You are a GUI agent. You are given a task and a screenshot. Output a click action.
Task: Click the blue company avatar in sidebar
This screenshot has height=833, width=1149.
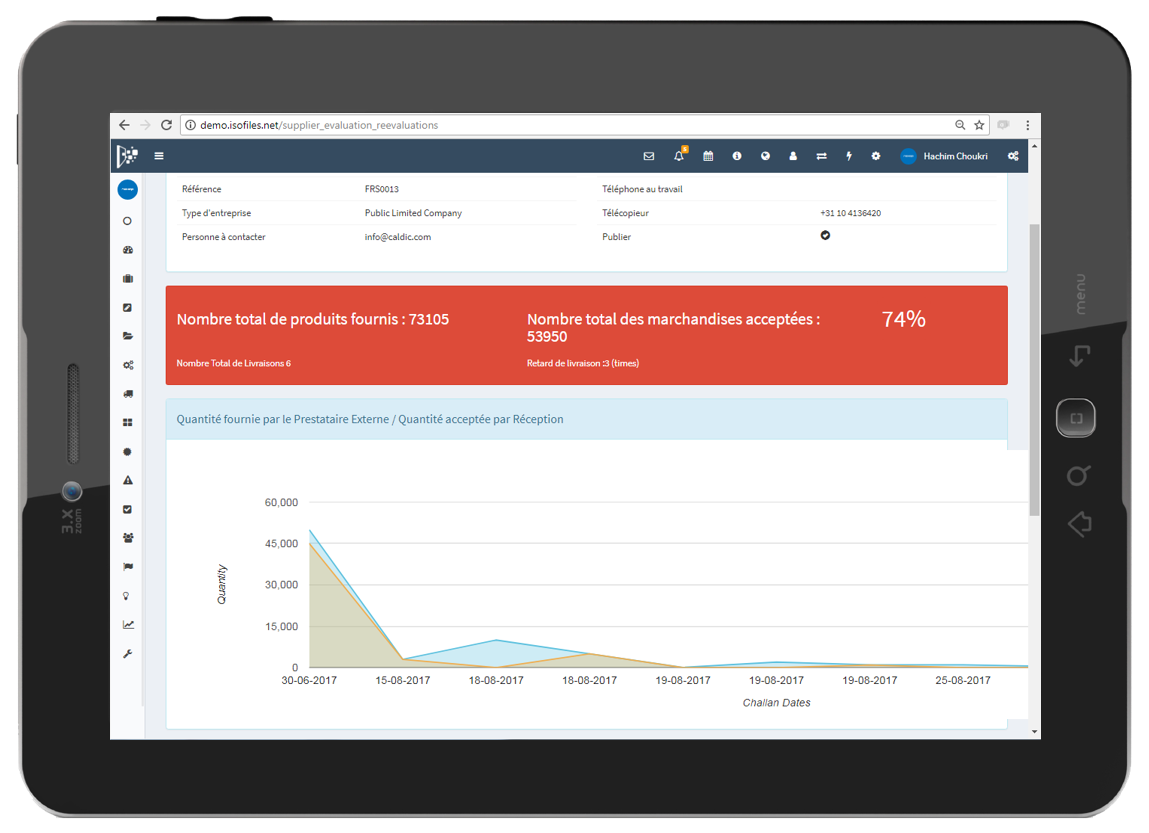[128, 190]
